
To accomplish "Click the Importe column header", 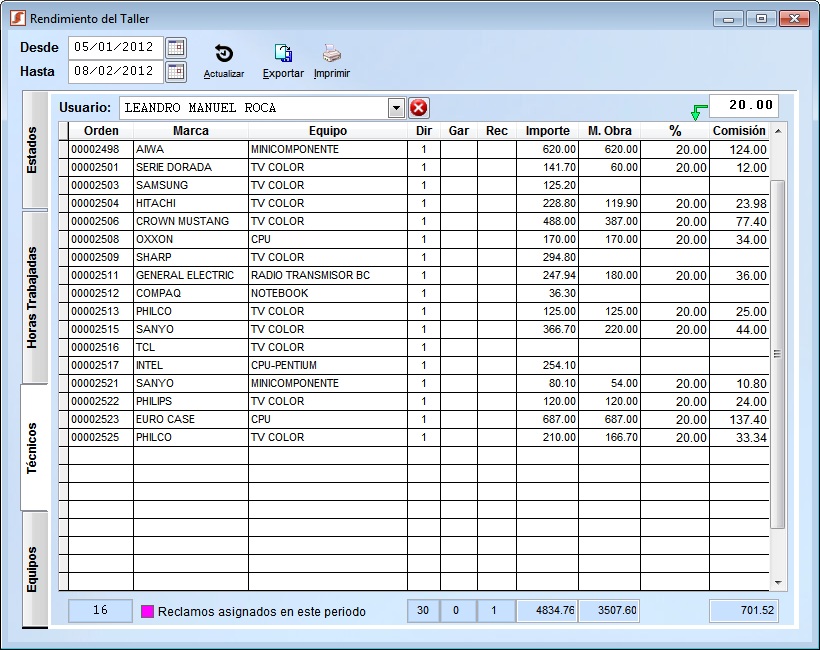I will point(547,131).
